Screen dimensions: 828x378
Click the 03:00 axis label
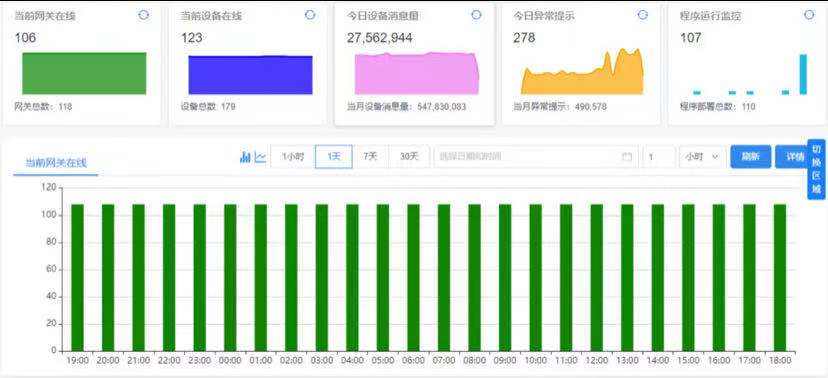(322, 361)
